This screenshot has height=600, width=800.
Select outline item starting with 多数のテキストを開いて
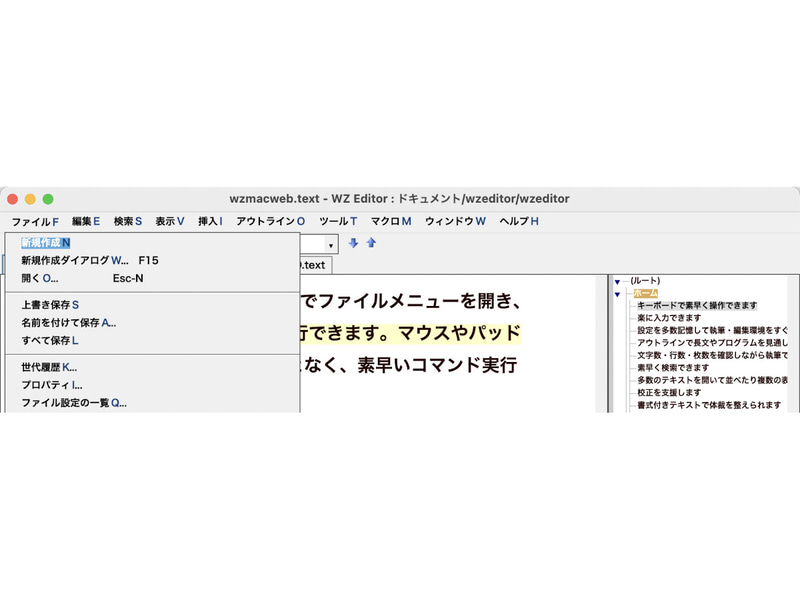[712, 380]
